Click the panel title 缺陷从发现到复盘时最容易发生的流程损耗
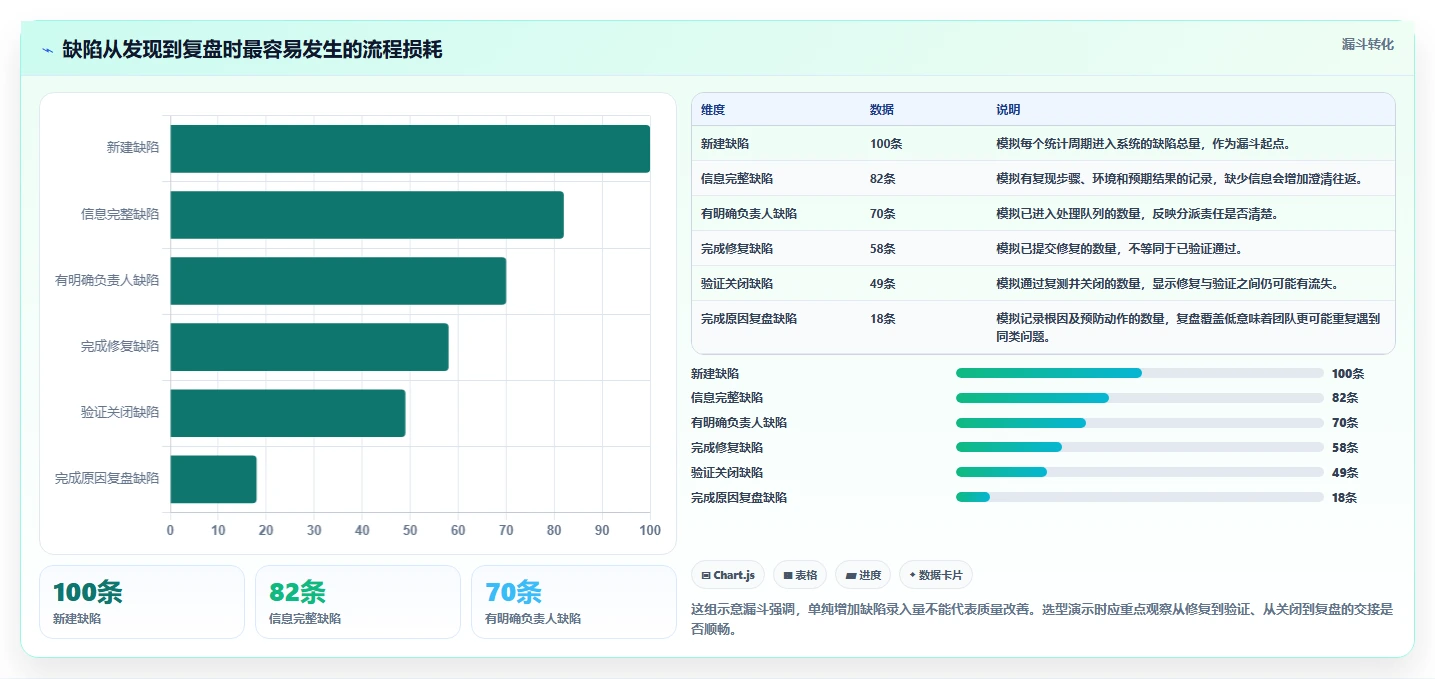This screenshot has height=679, width=1435. (x=252, y=50)
